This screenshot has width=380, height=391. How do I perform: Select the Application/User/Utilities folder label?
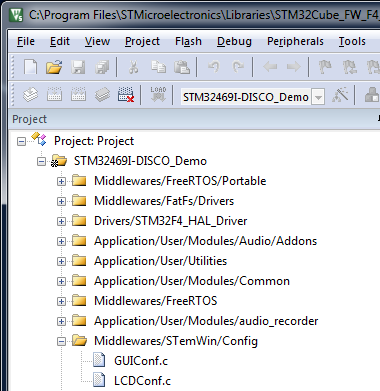tap(161, 261)
